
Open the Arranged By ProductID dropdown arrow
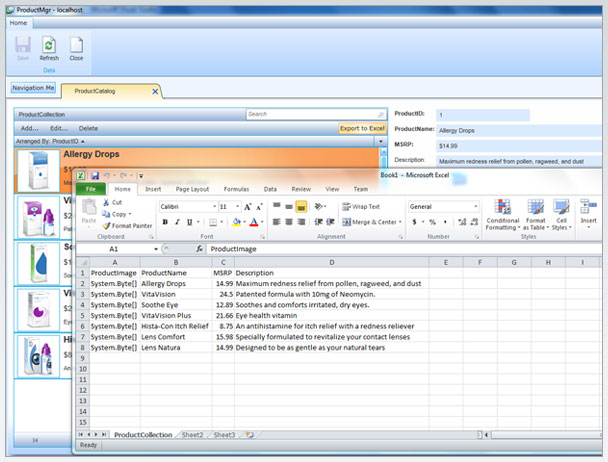[381, 142]
